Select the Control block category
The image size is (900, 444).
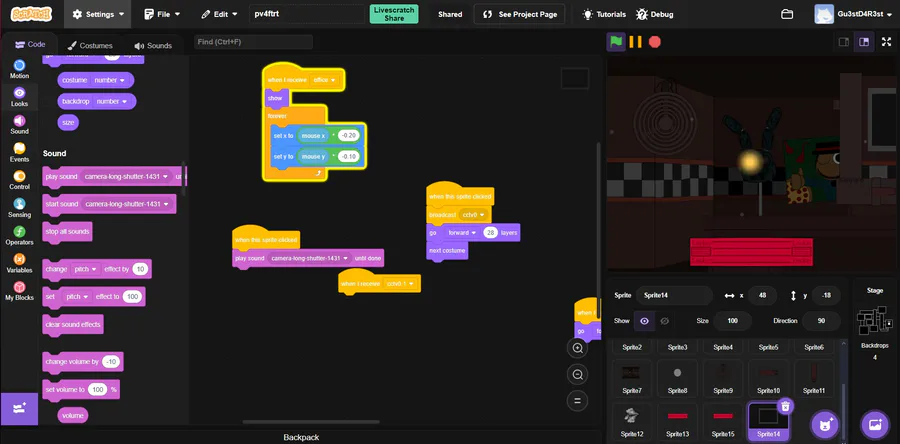pyautogui.click(x=19, y=180)
